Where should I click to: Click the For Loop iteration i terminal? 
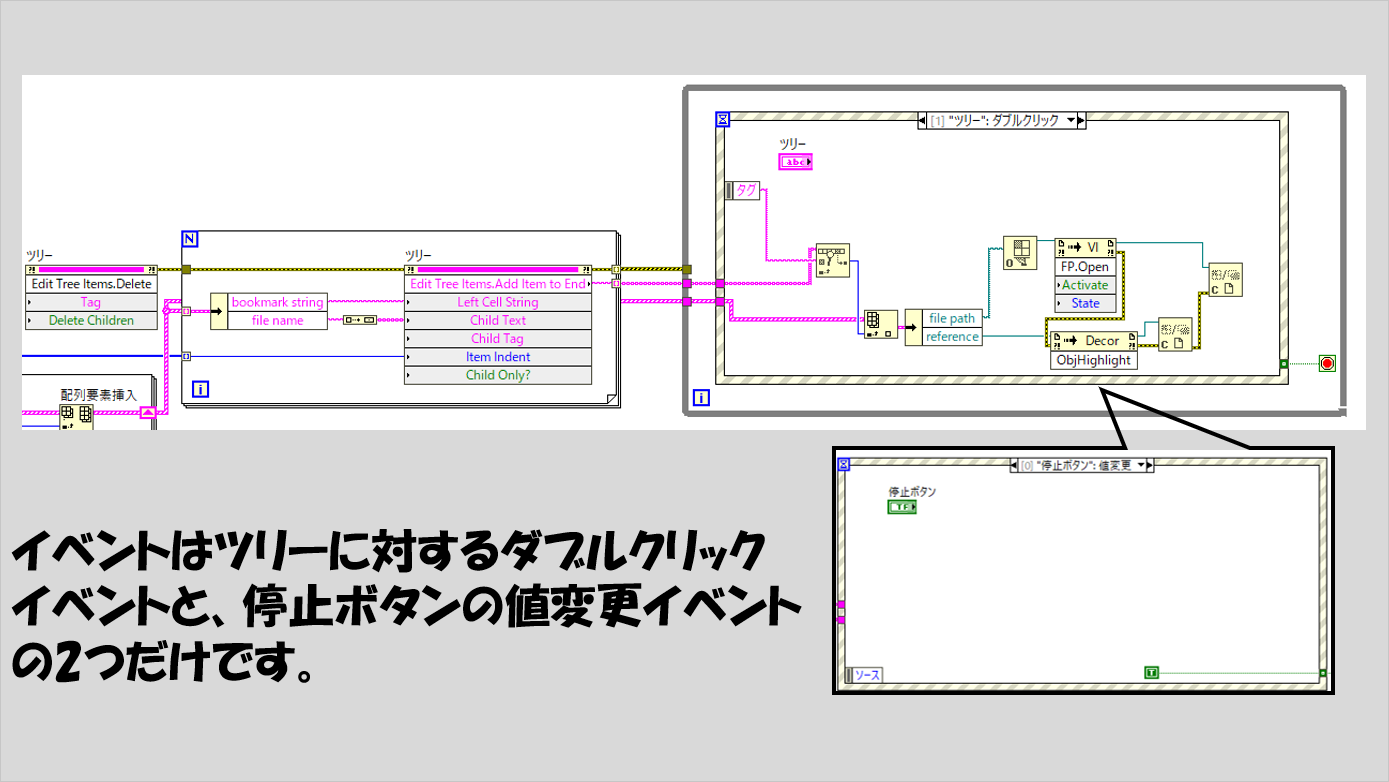click(x=200, y=389)
